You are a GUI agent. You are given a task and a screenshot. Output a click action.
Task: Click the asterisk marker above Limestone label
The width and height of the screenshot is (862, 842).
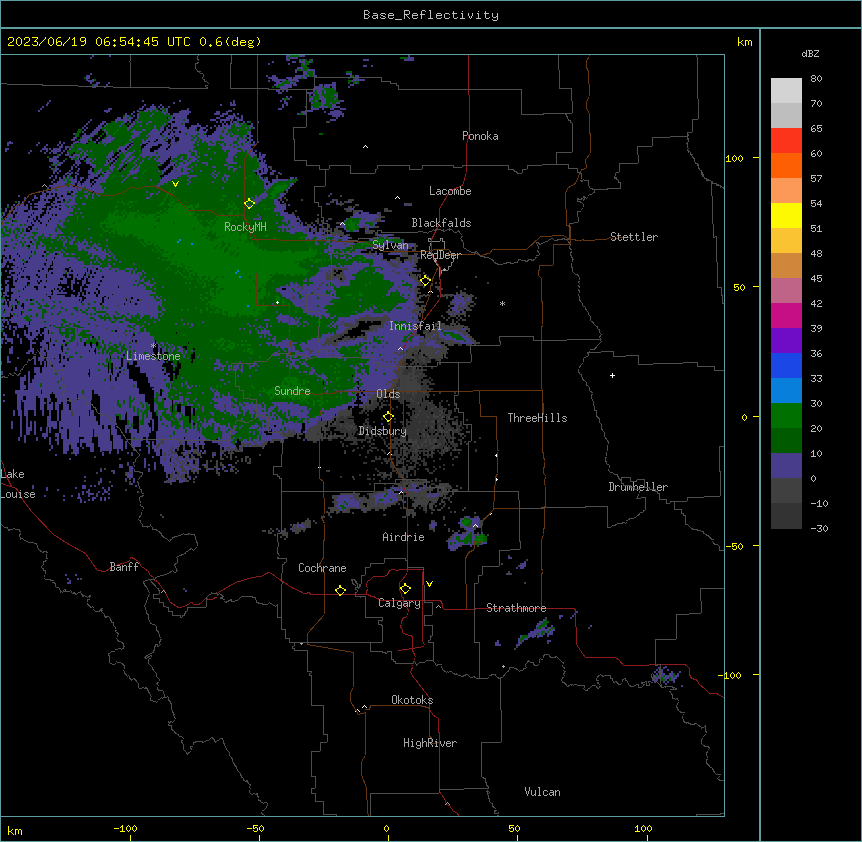[x=153, y=346]
